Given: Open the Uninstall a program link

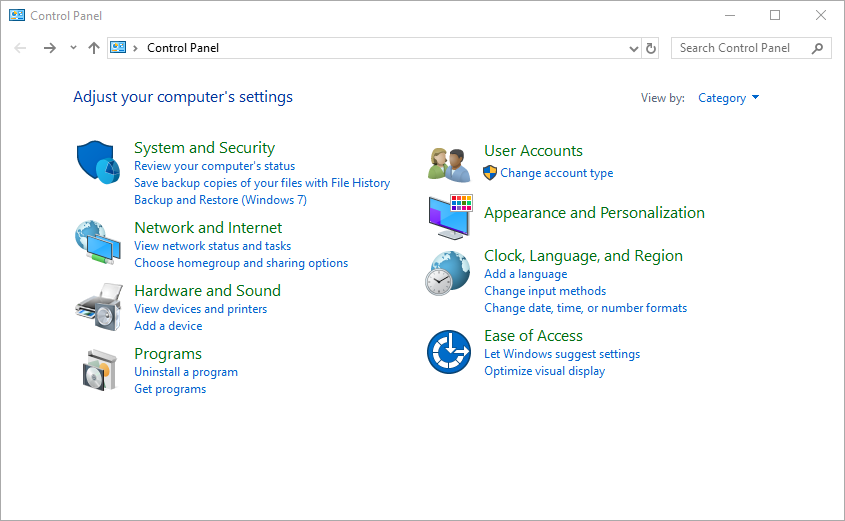Looking at the screenshot, I should [186, 372].
